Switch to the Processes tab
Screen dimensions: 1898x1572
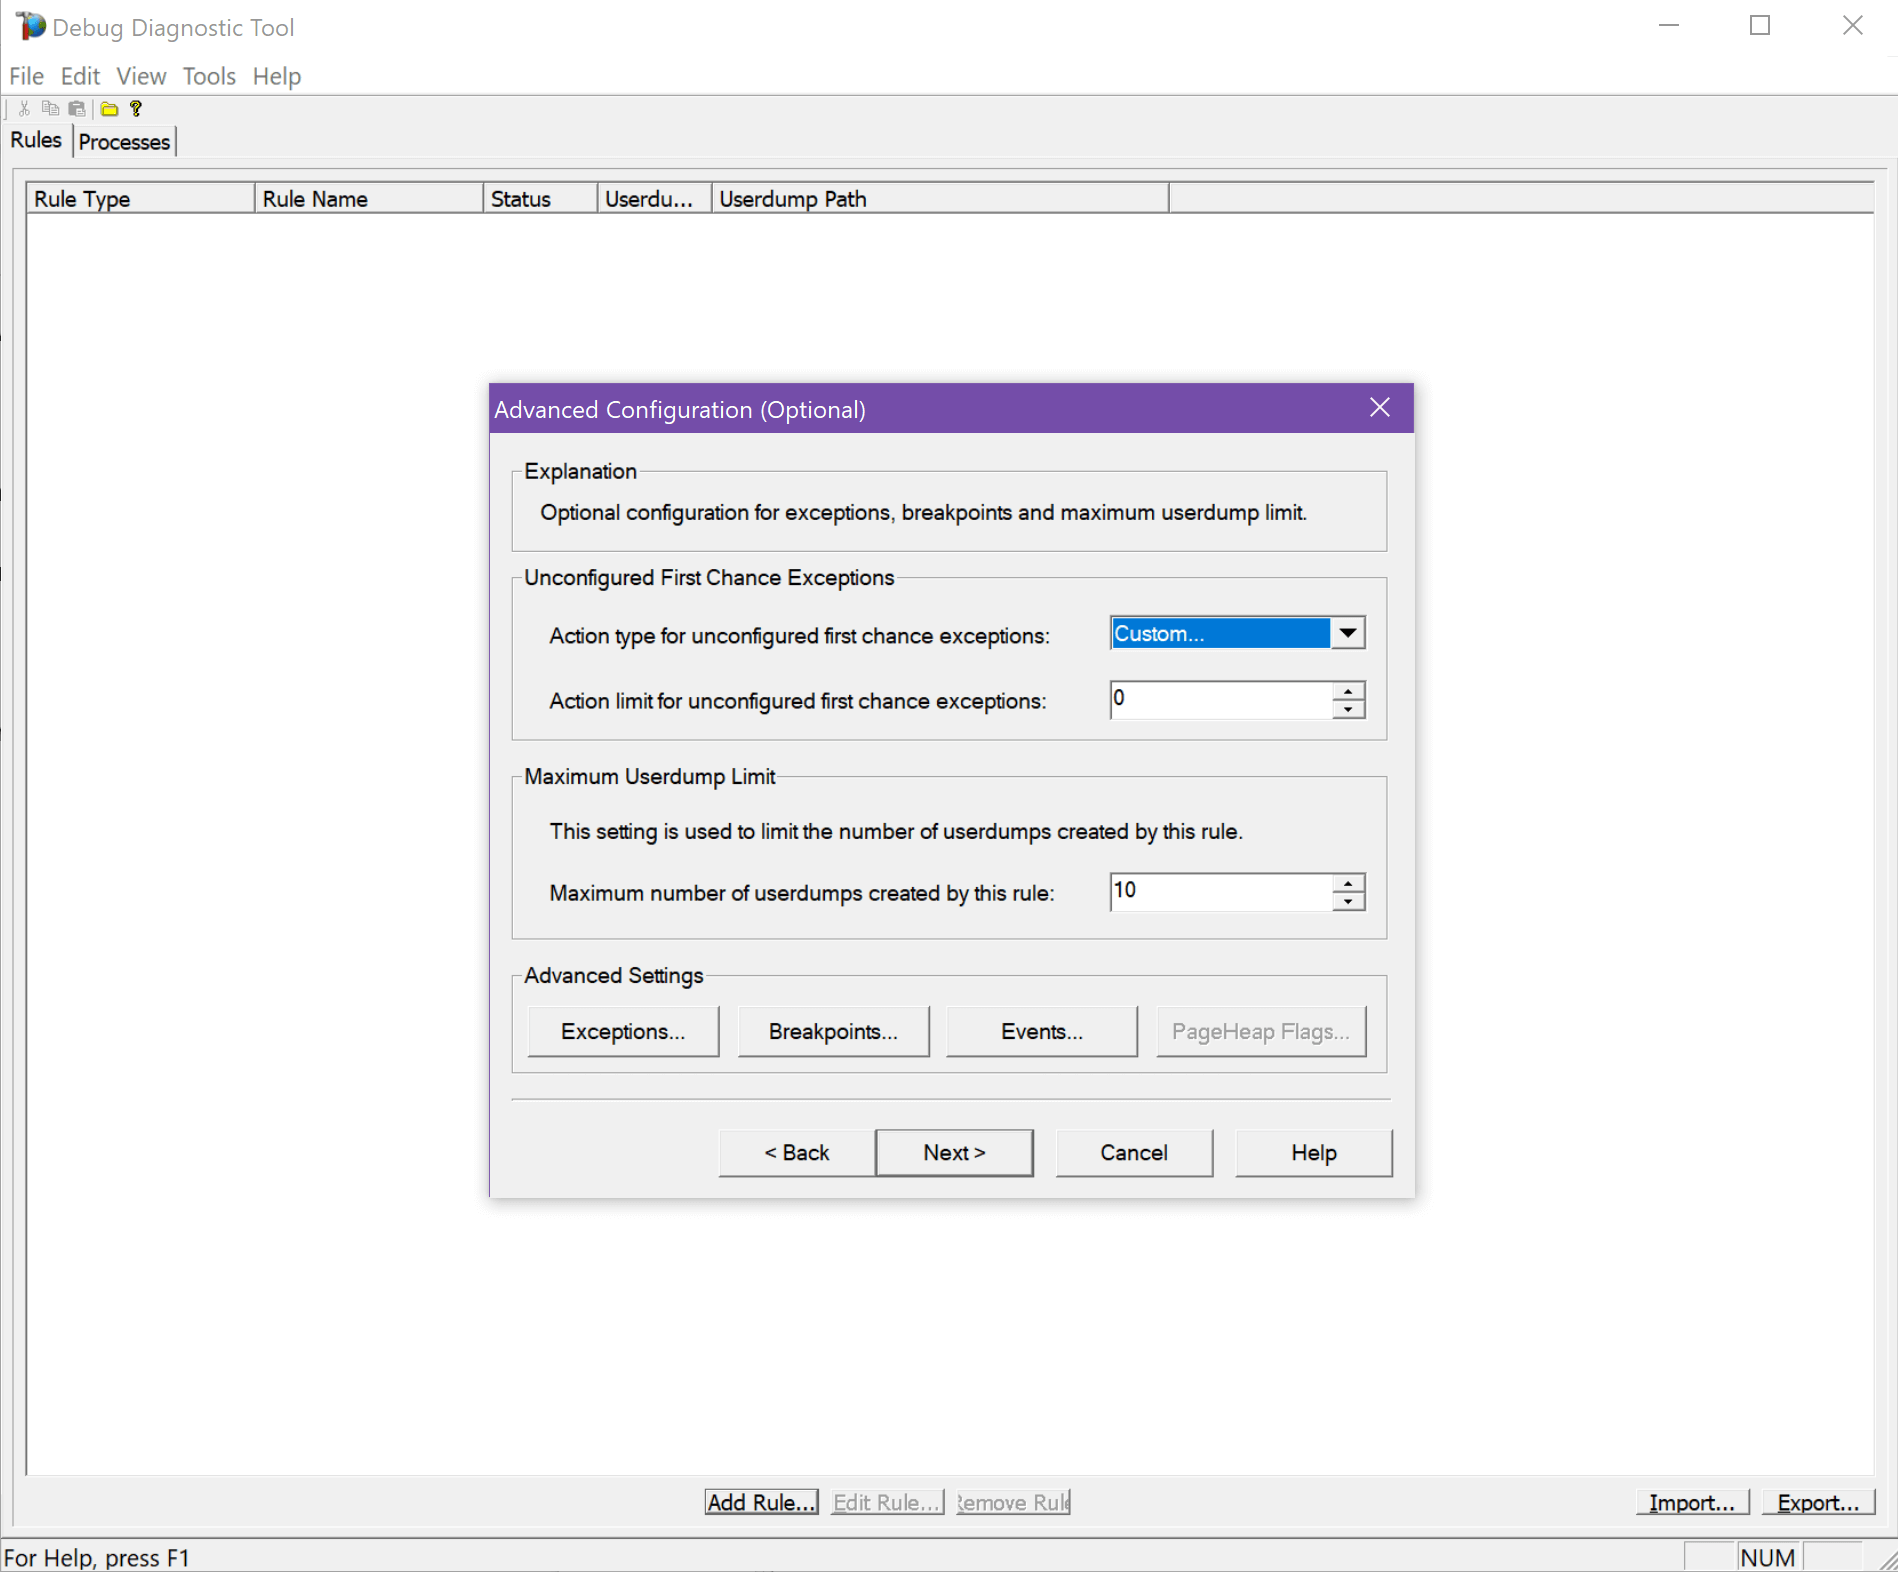[124, 142]
